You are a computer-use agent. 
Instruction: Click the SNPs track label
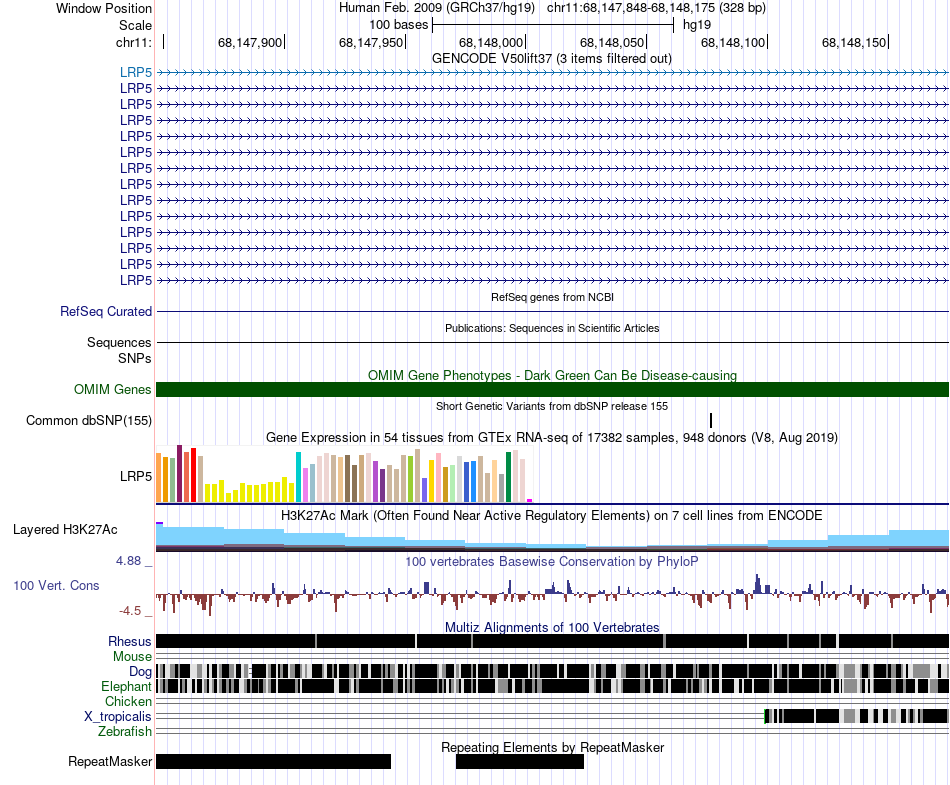(135, 359)
